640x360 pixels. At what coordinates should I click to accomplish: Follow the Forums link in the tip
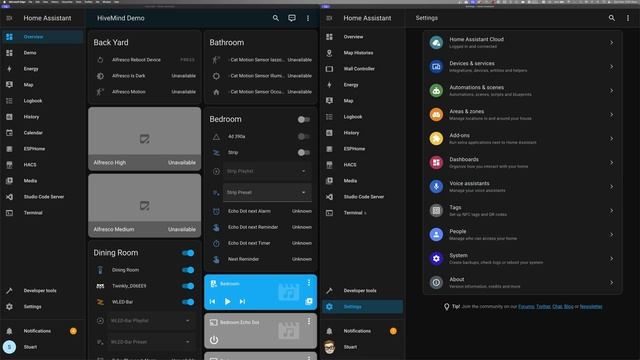pos(526,307)
